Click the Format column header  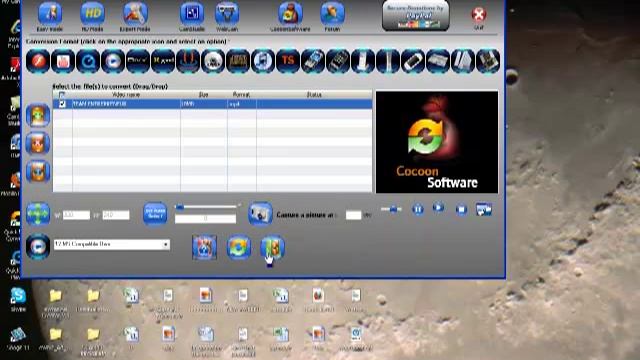[x=242, y=95]
